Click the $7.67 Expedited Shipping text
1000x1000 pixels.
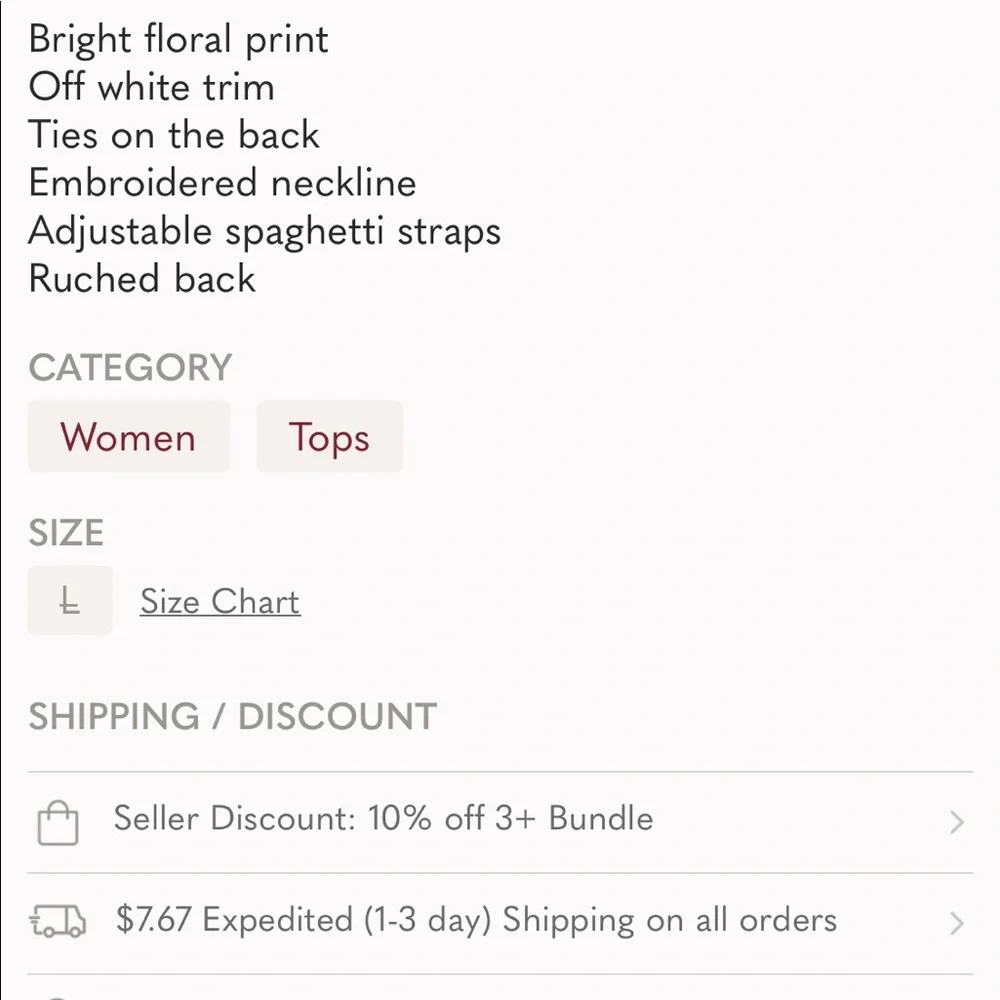tap(476, 920)
